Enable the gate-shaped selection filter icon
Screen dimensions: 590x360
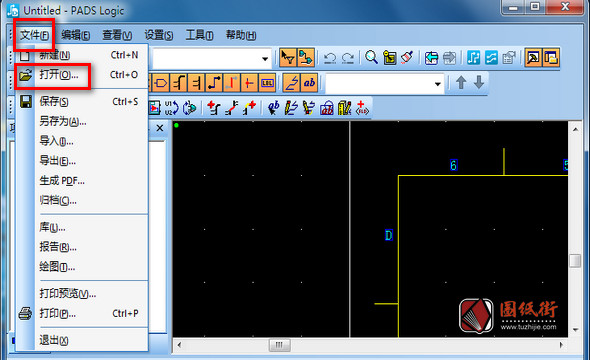click(161, 83)
